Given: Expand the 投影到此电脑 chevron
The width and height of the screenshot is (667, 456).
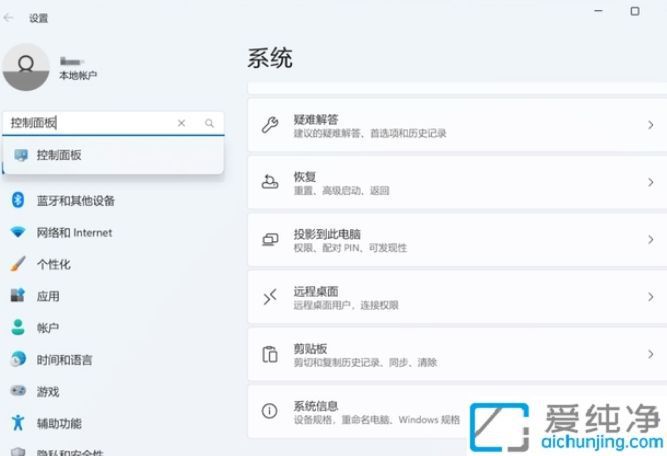Looking at the screenshot, I should 650,239.
